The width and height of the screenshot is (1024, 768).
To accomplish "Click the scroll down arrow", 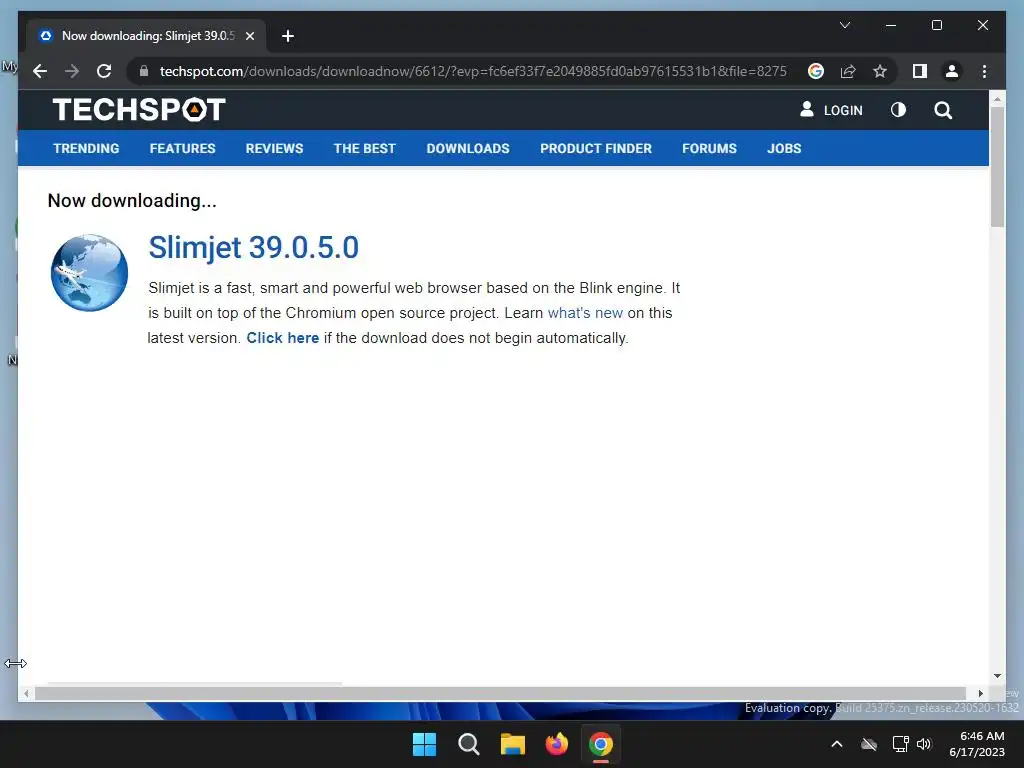I will click(997, 676).
